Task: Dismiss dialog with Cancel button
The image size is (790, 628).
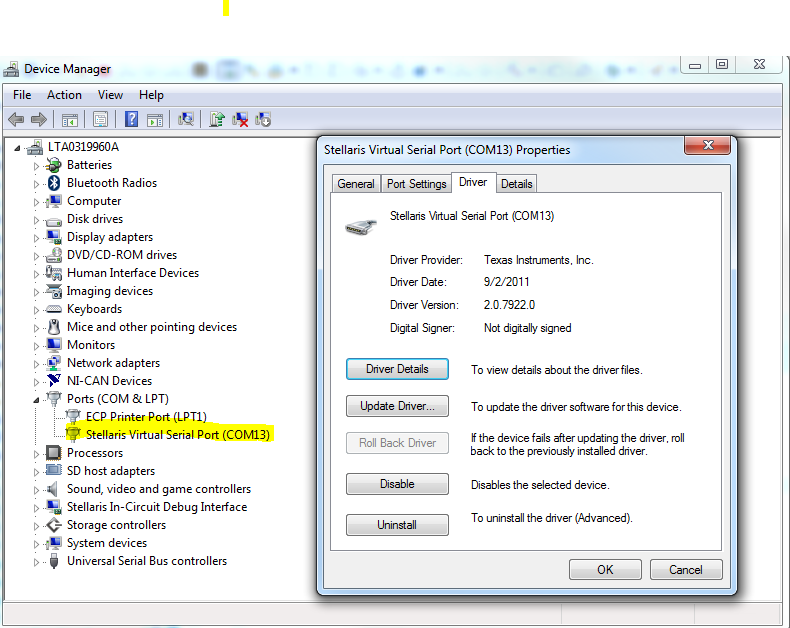Action: pyautogui.click(x=686, y=570)
